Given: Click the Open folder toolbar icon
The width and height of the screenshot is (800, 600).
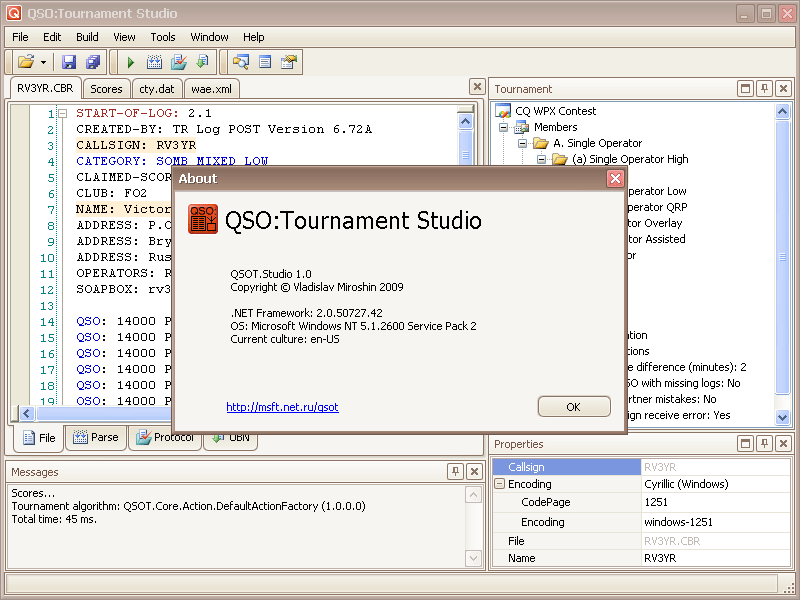Looking at the screenshot, I should tap(25, 62).
